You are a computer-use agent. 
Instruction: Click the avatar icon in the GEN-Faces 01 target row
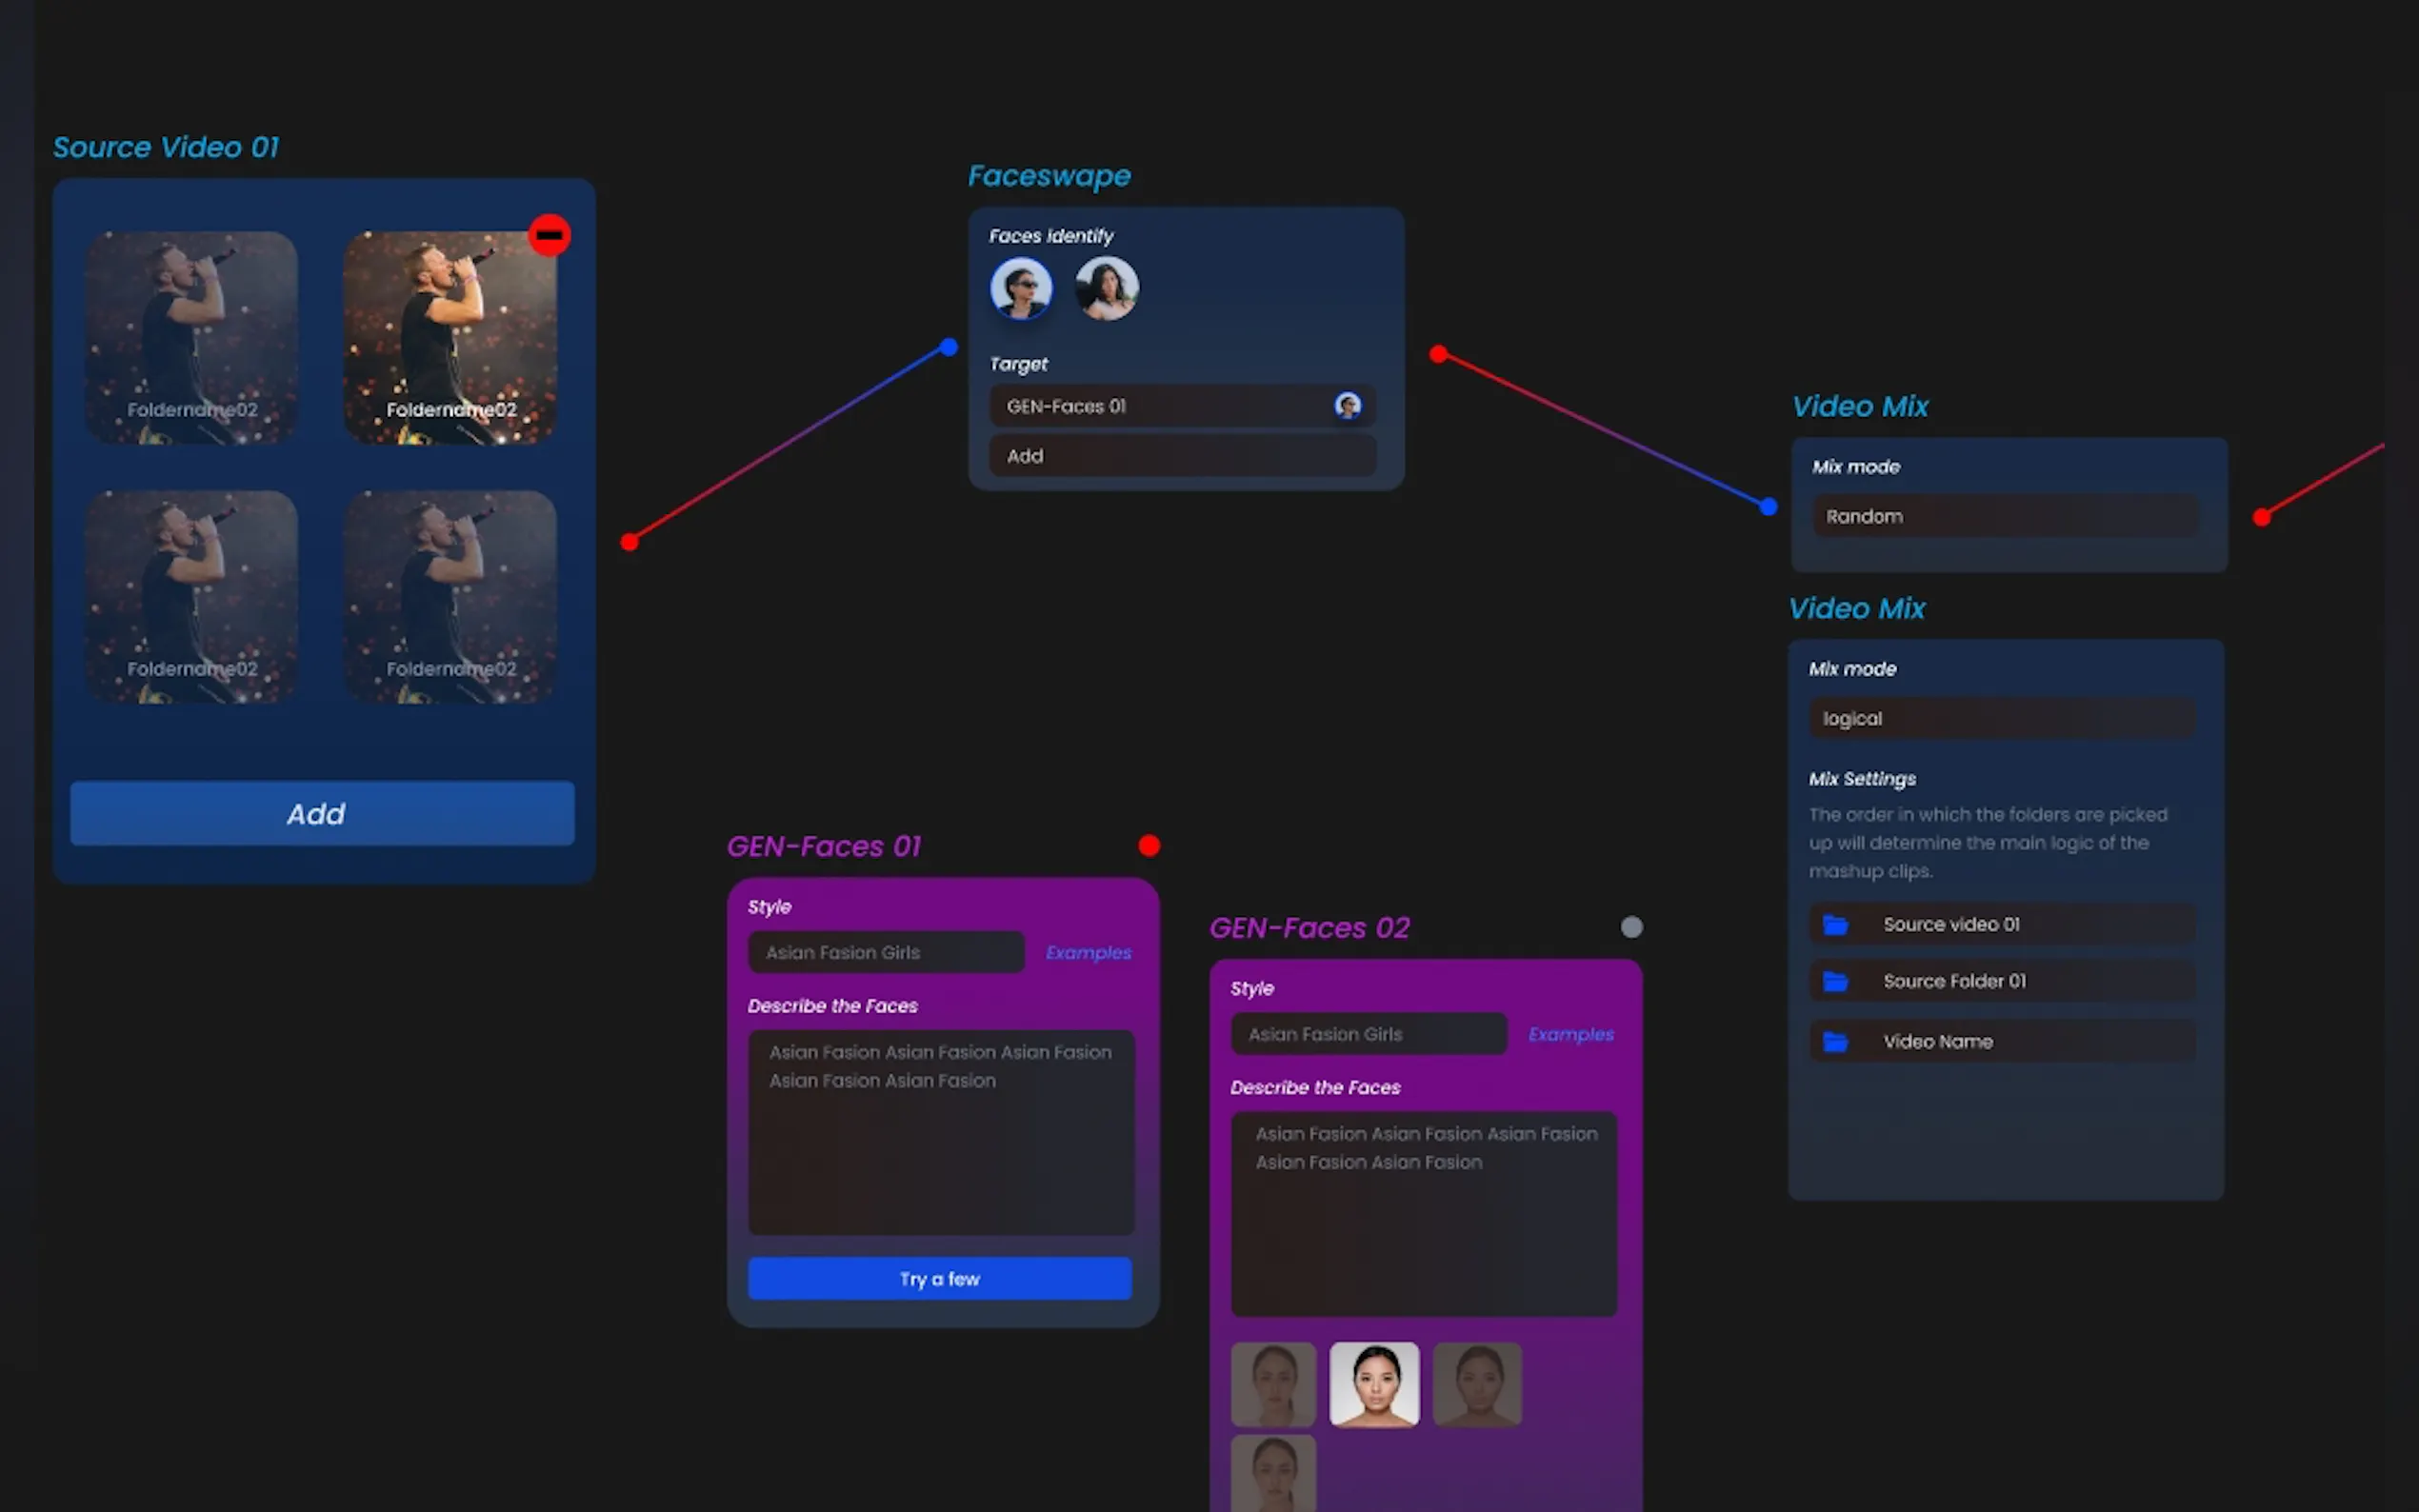tap(1347, 406)
